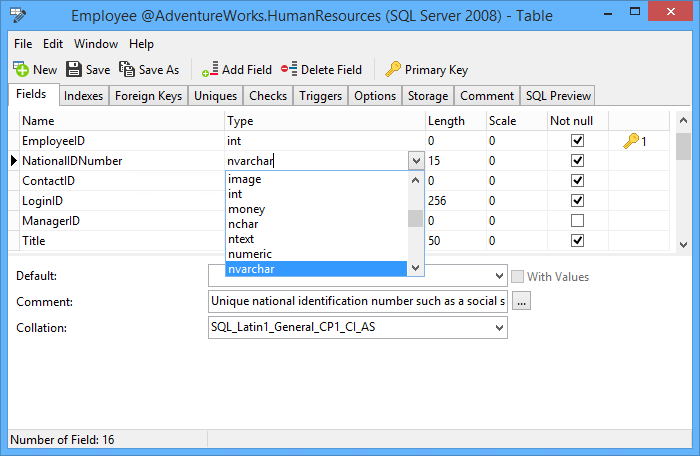Click the table designer icon in title bar
Viewport: 700px width, 456px height.
point(18,15)
